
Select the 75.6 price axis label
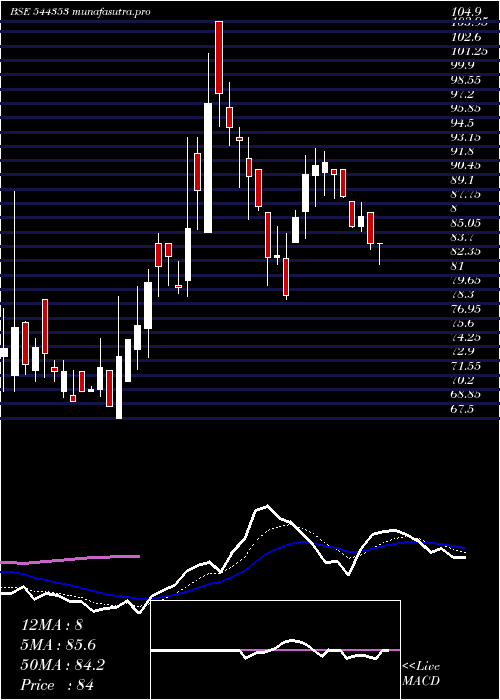pyautogui.click(x=463, y=323)
